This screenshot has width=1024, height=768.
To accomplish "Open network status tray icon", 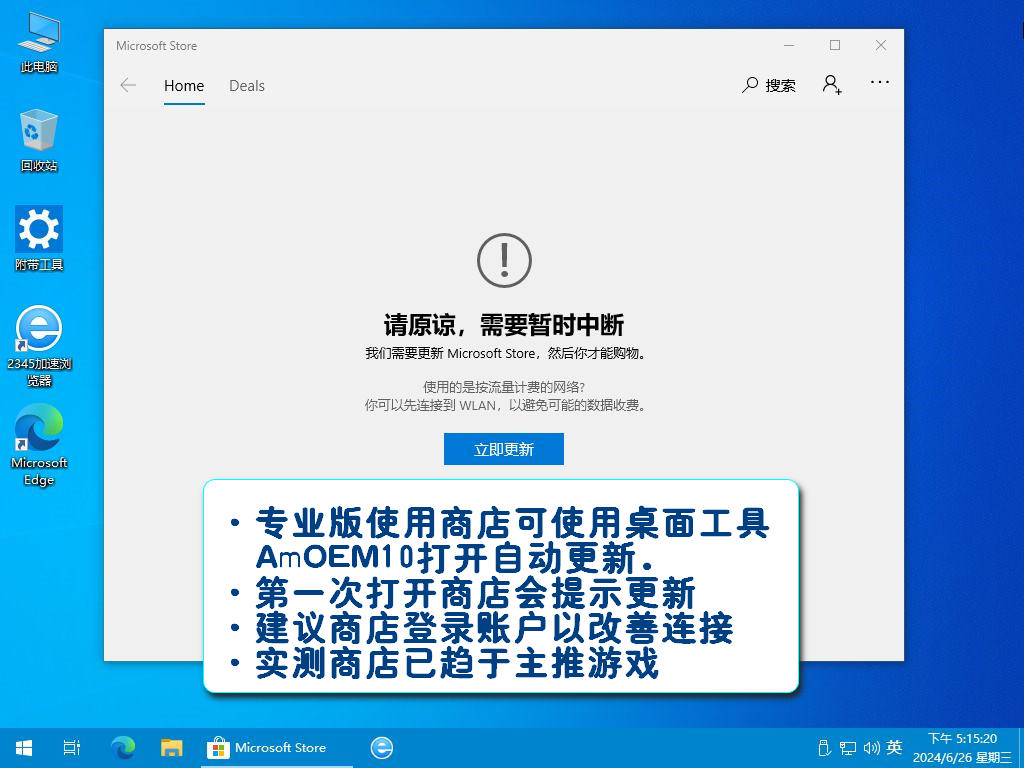I will click(848, 748).
